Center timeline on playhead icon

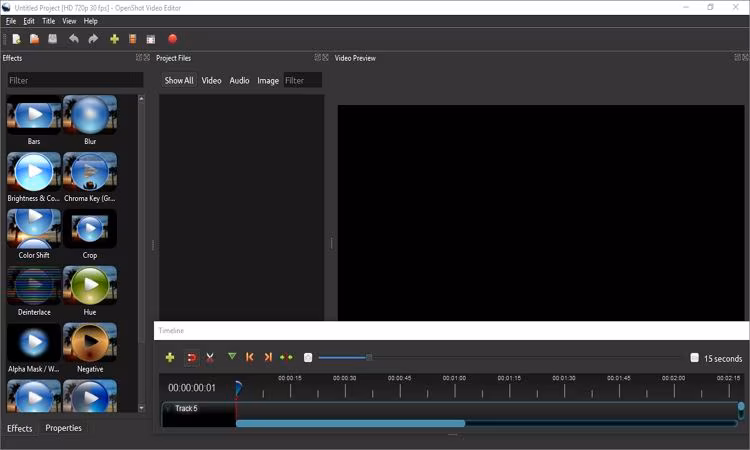(x=287, y=357)
